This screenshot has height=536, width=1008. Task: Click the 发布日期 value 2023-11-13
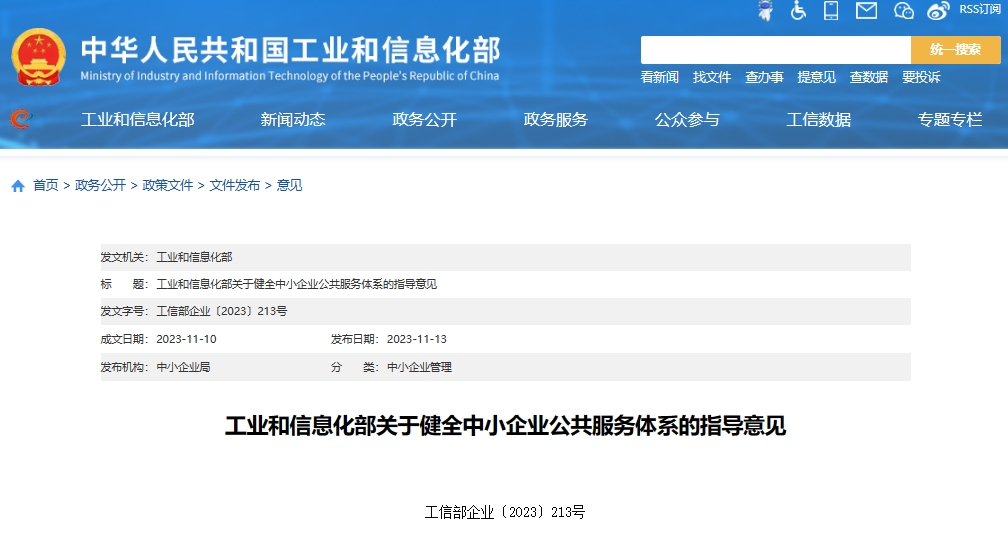point(417,339)
